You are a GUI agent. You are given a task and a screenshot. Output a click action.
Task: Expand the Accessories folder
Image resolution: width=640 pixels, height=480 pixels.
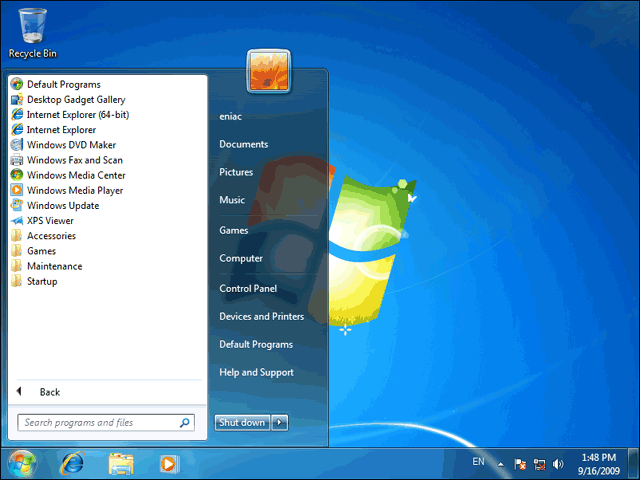43,236
